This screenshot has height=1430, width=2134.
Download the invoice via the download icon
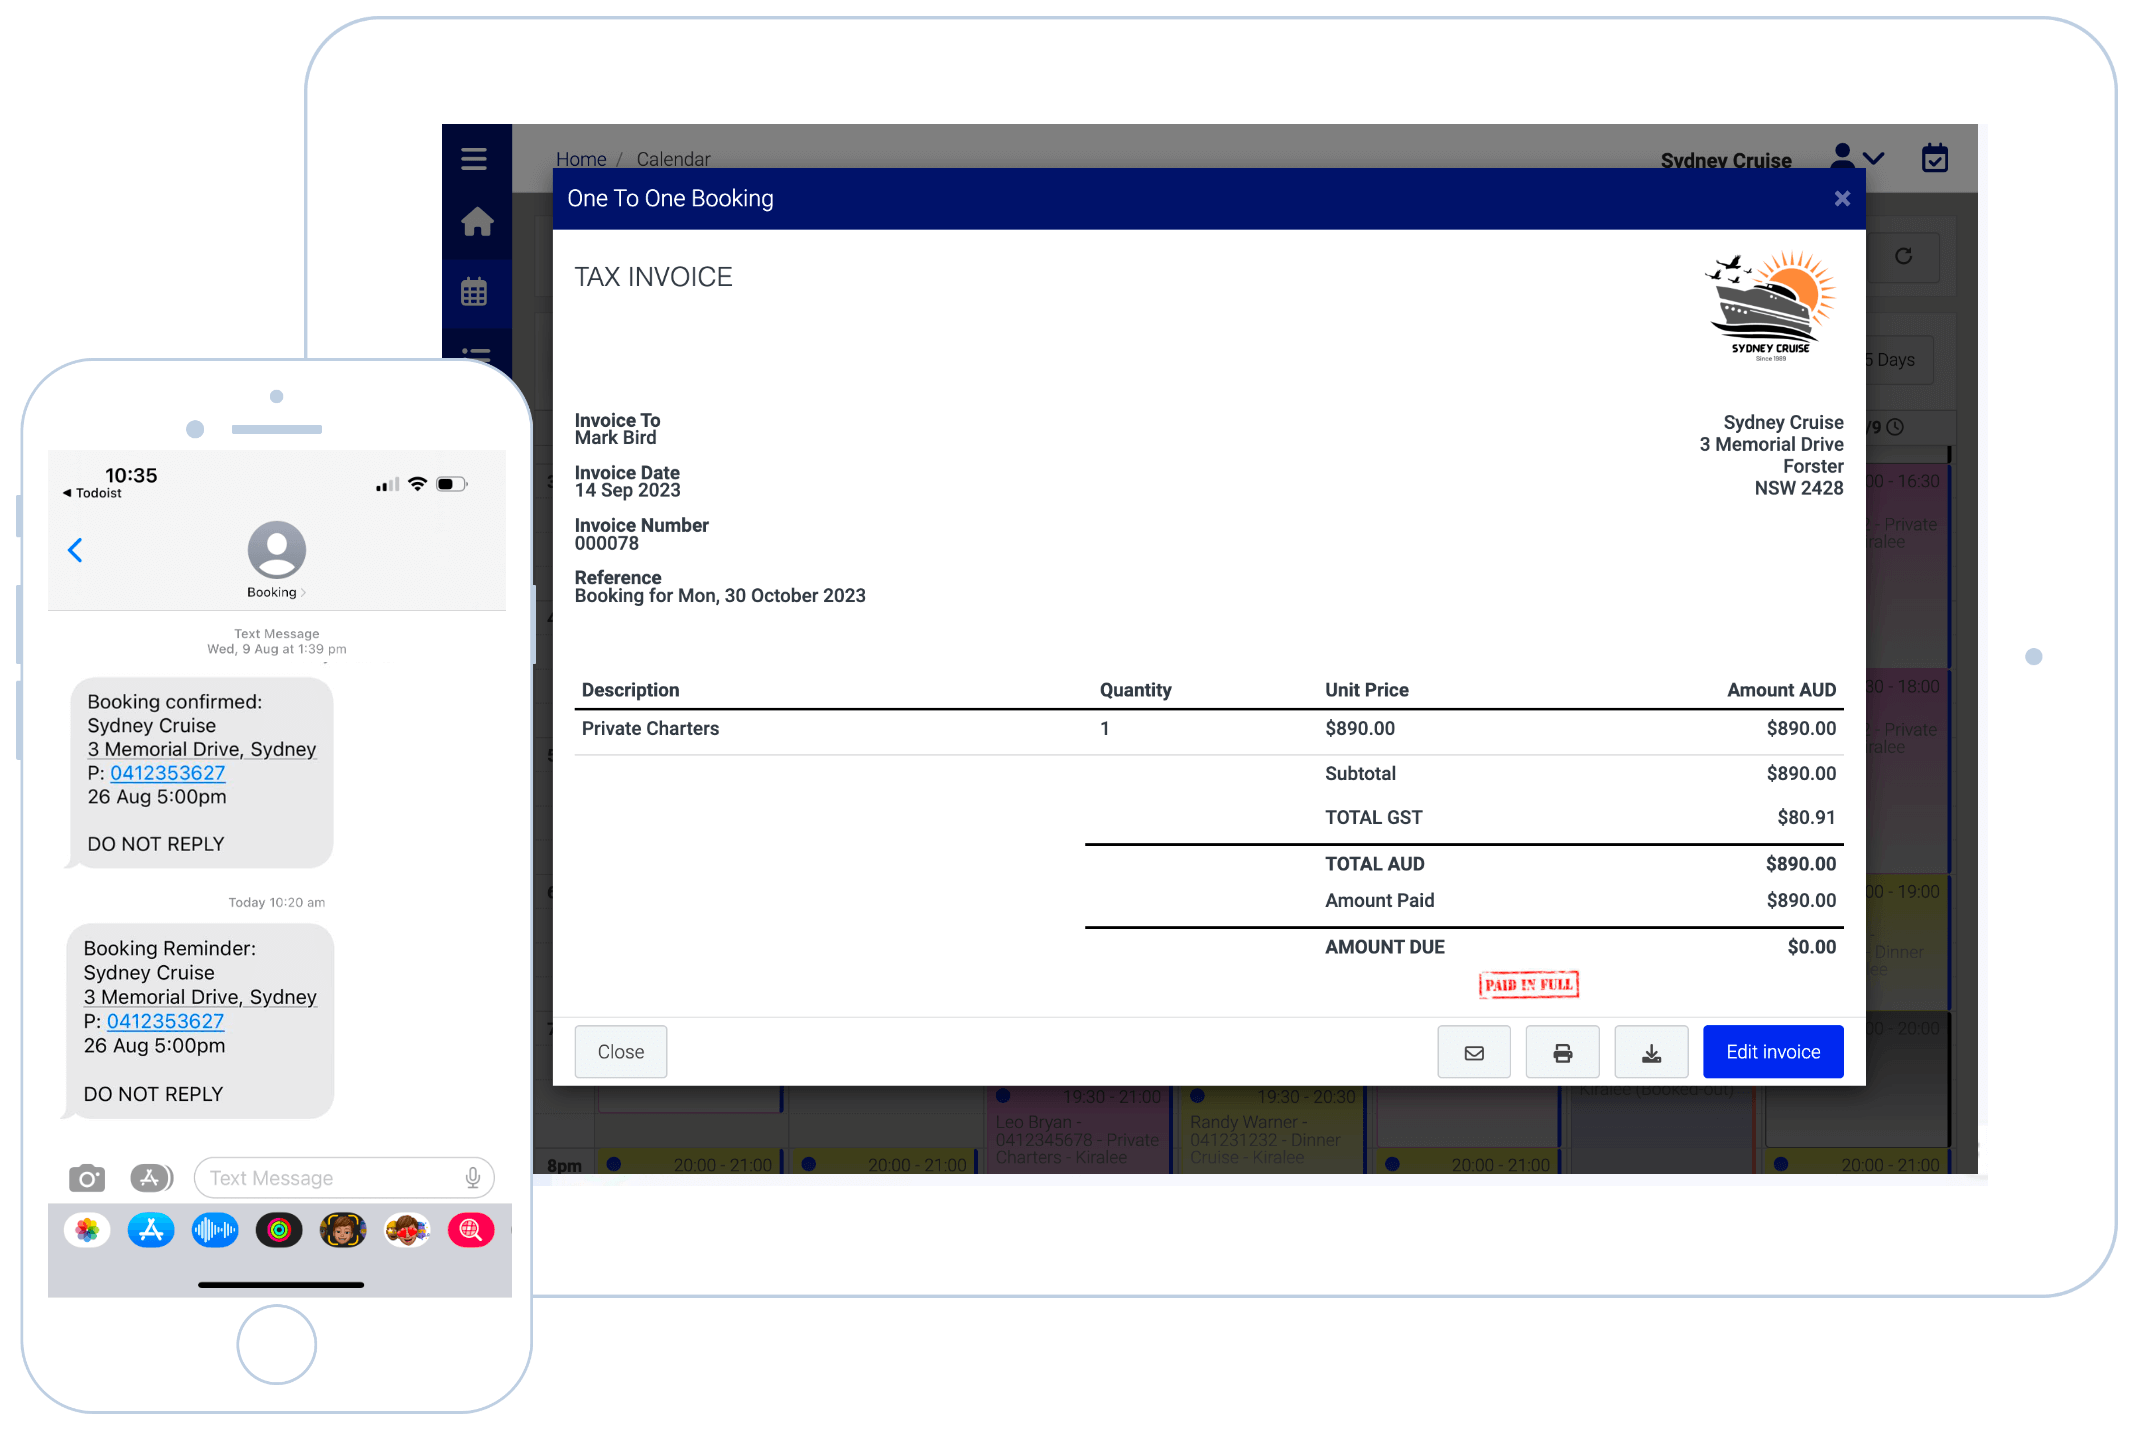(x=1651, y=1051)
